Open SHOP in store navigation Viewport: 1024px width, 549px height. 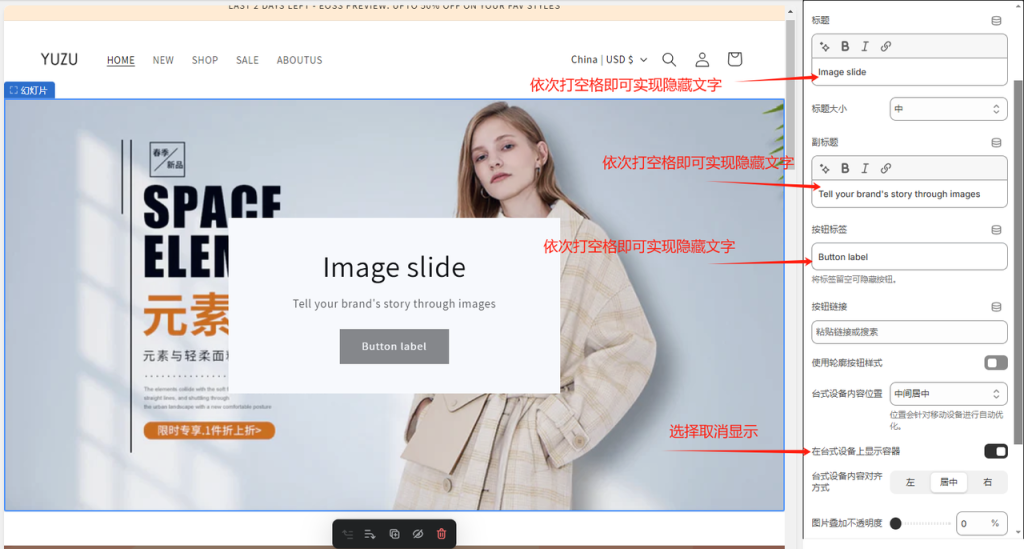coord(205,60)
